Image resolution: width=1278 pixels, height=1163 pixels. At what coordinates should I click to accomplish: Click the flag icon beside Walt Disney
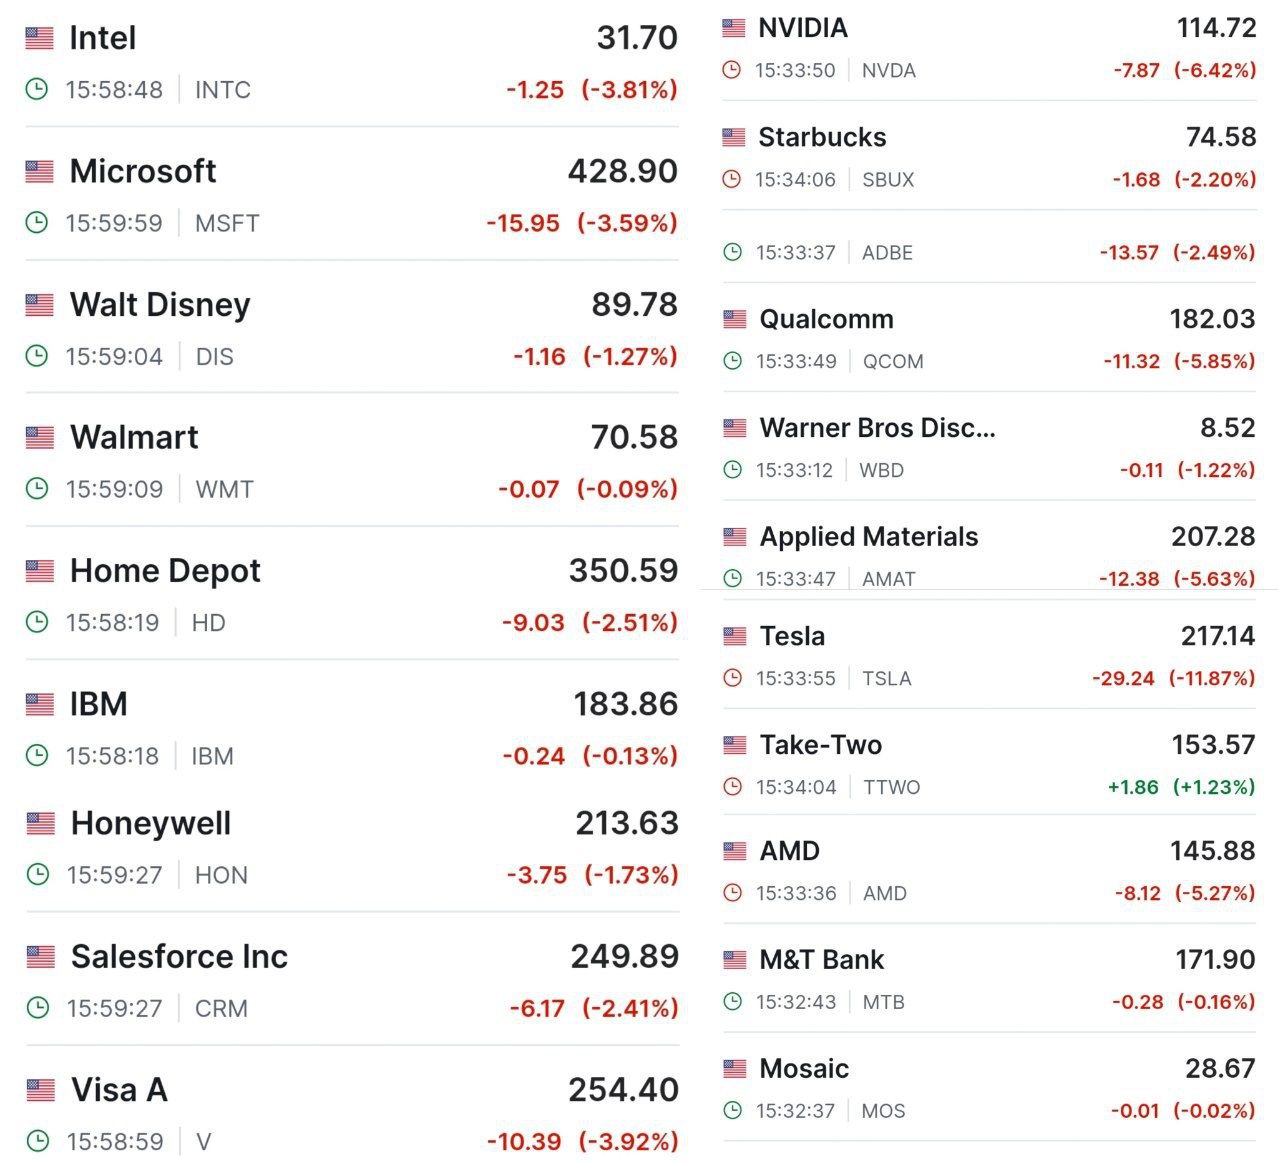click(x=39, y=305)
